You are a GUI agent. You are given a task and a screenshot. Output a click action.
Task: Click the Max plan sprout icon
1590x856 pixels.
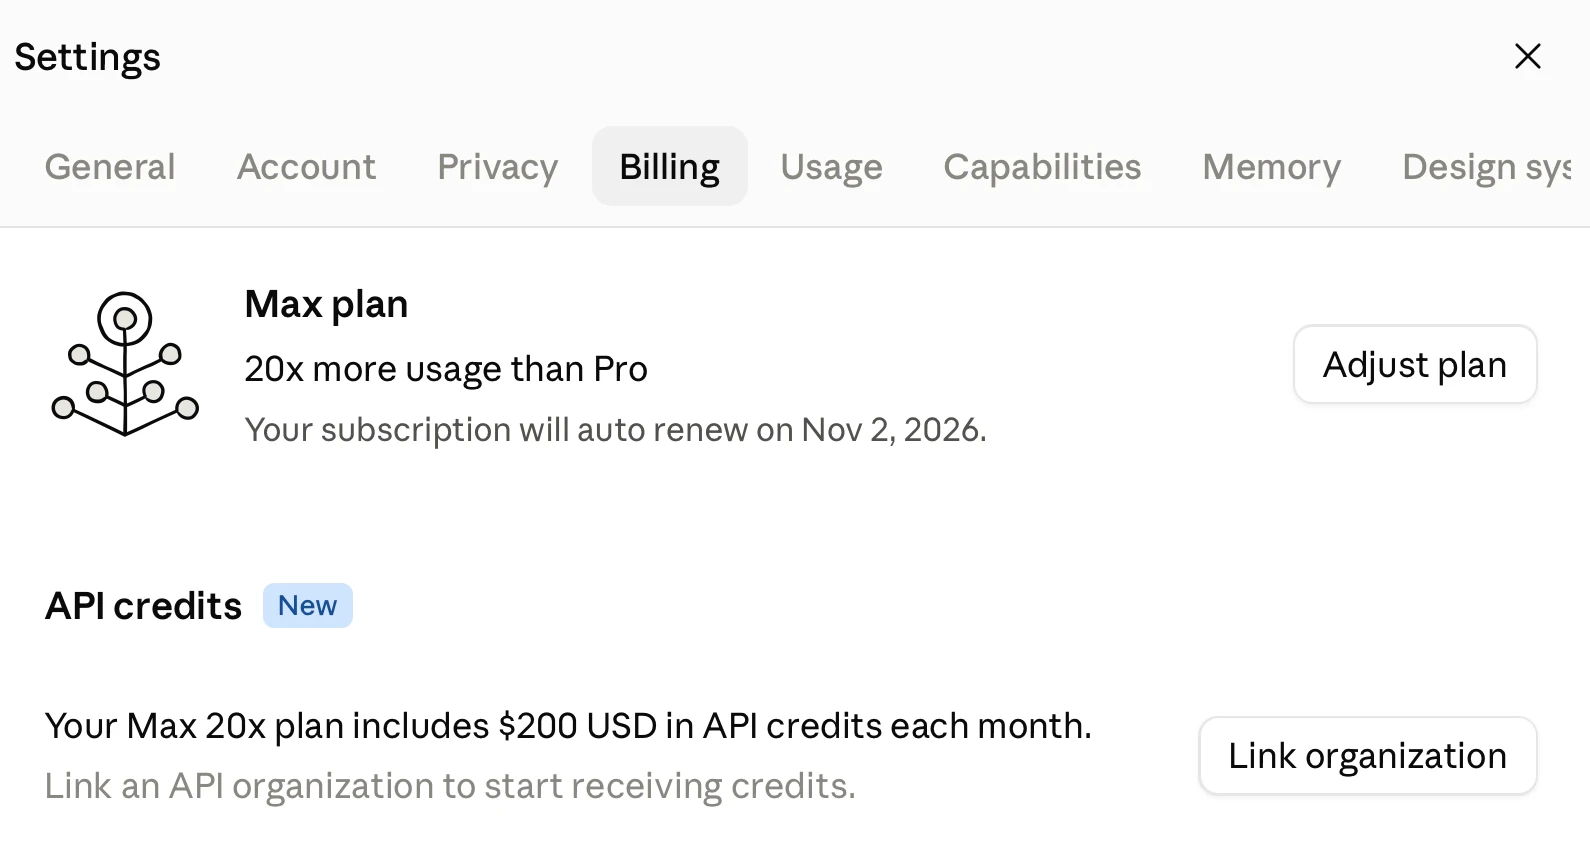point(125,364)
